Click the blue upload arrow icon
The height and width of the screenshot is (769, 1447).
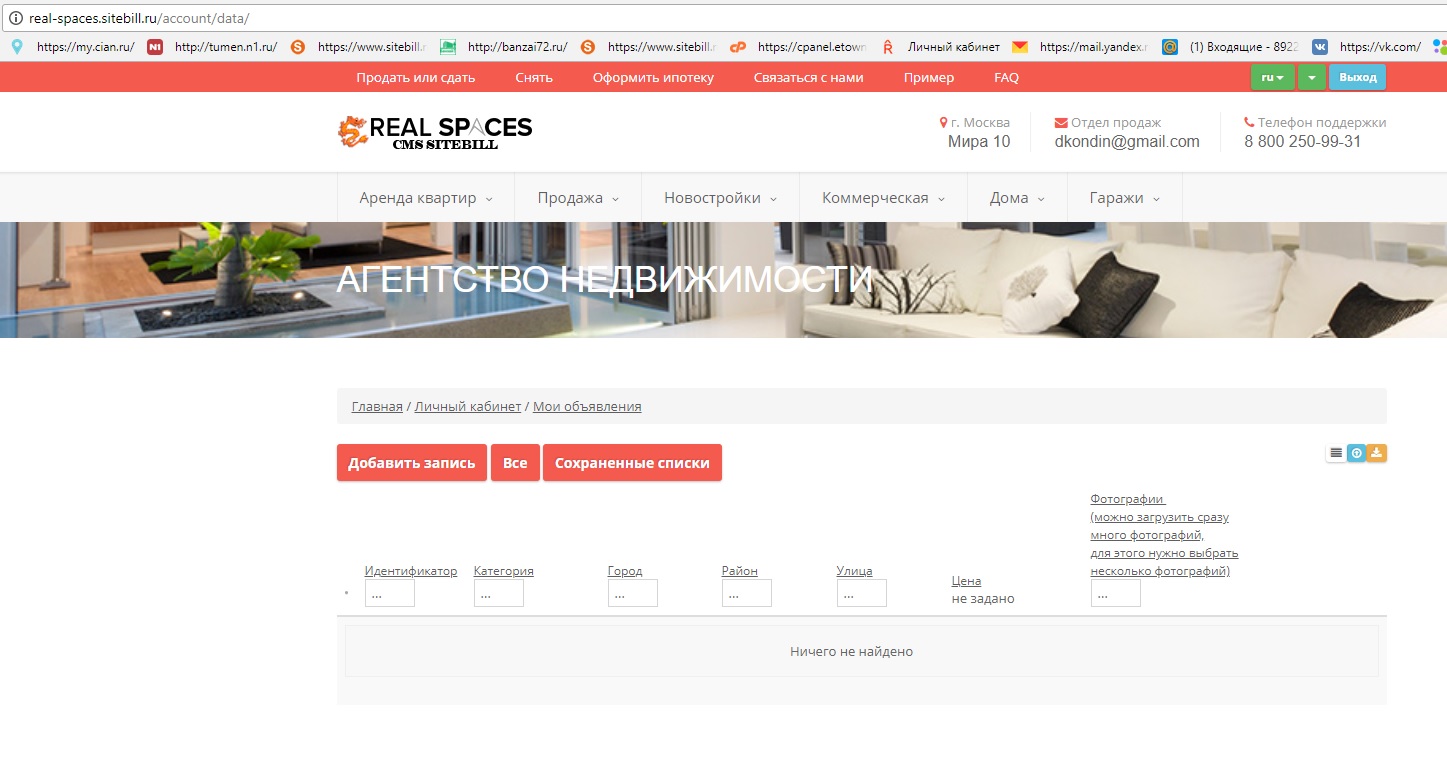coord(1356,453)
